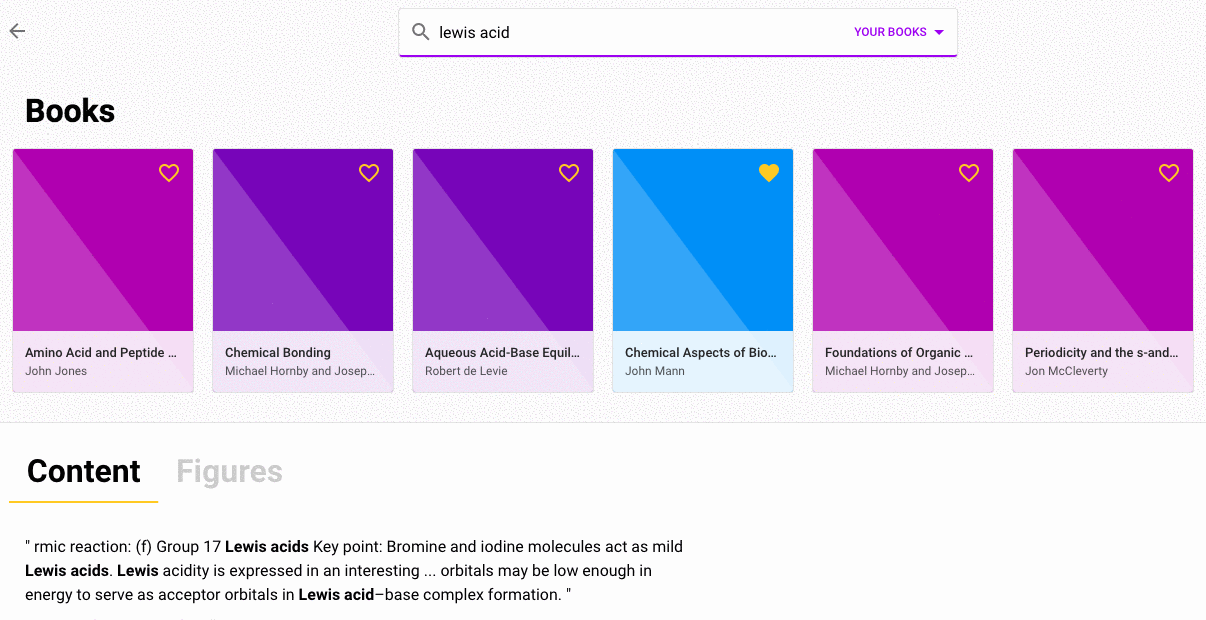Go back using the left arrow icon
Image resolution: width=1206 pixels, height=620 pixels.
(x=17, y=31)
